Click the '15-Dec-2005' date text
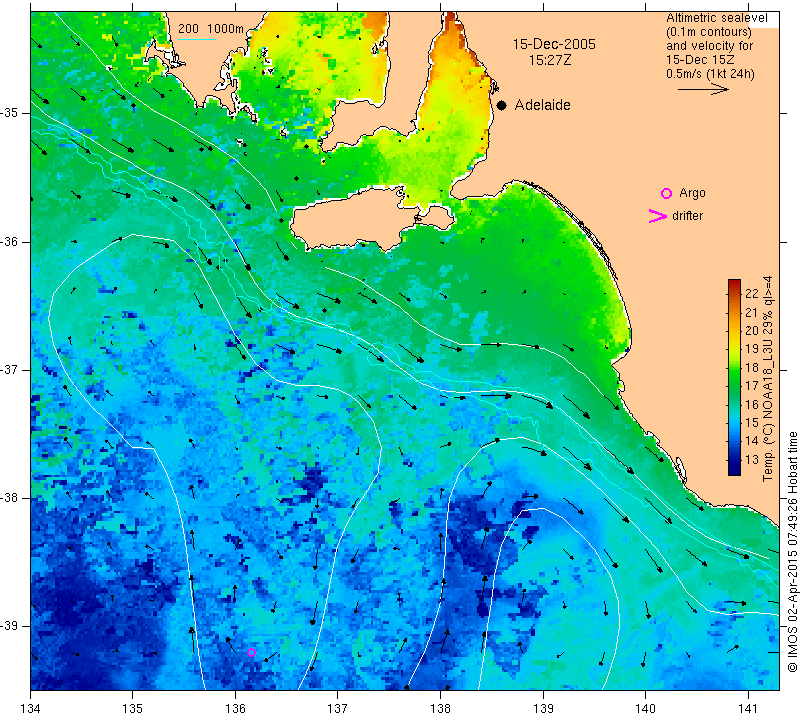The width and height of the screenshot is (800, 720). click(554, 44)
